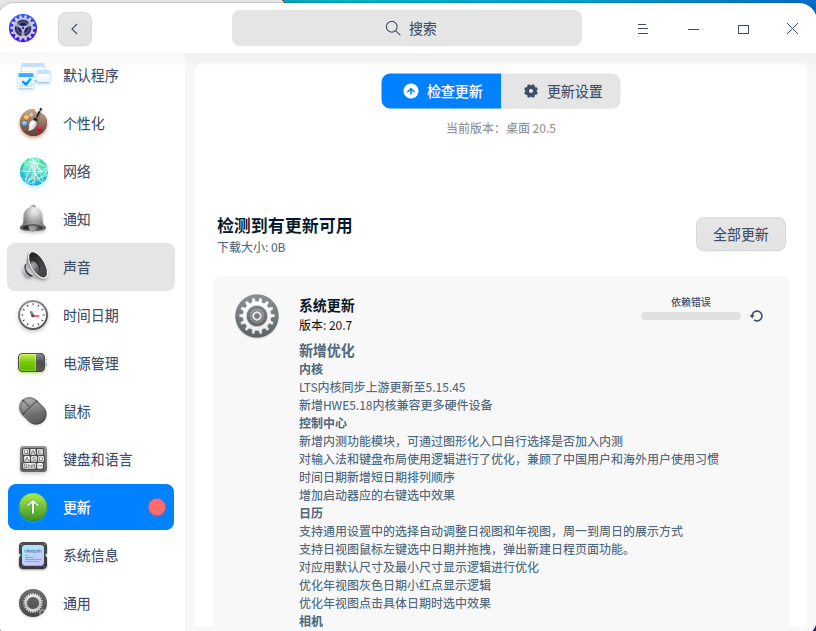Select the 默认程序 menu label
Viewport: 816px width, 631px height.
point(91,76)
